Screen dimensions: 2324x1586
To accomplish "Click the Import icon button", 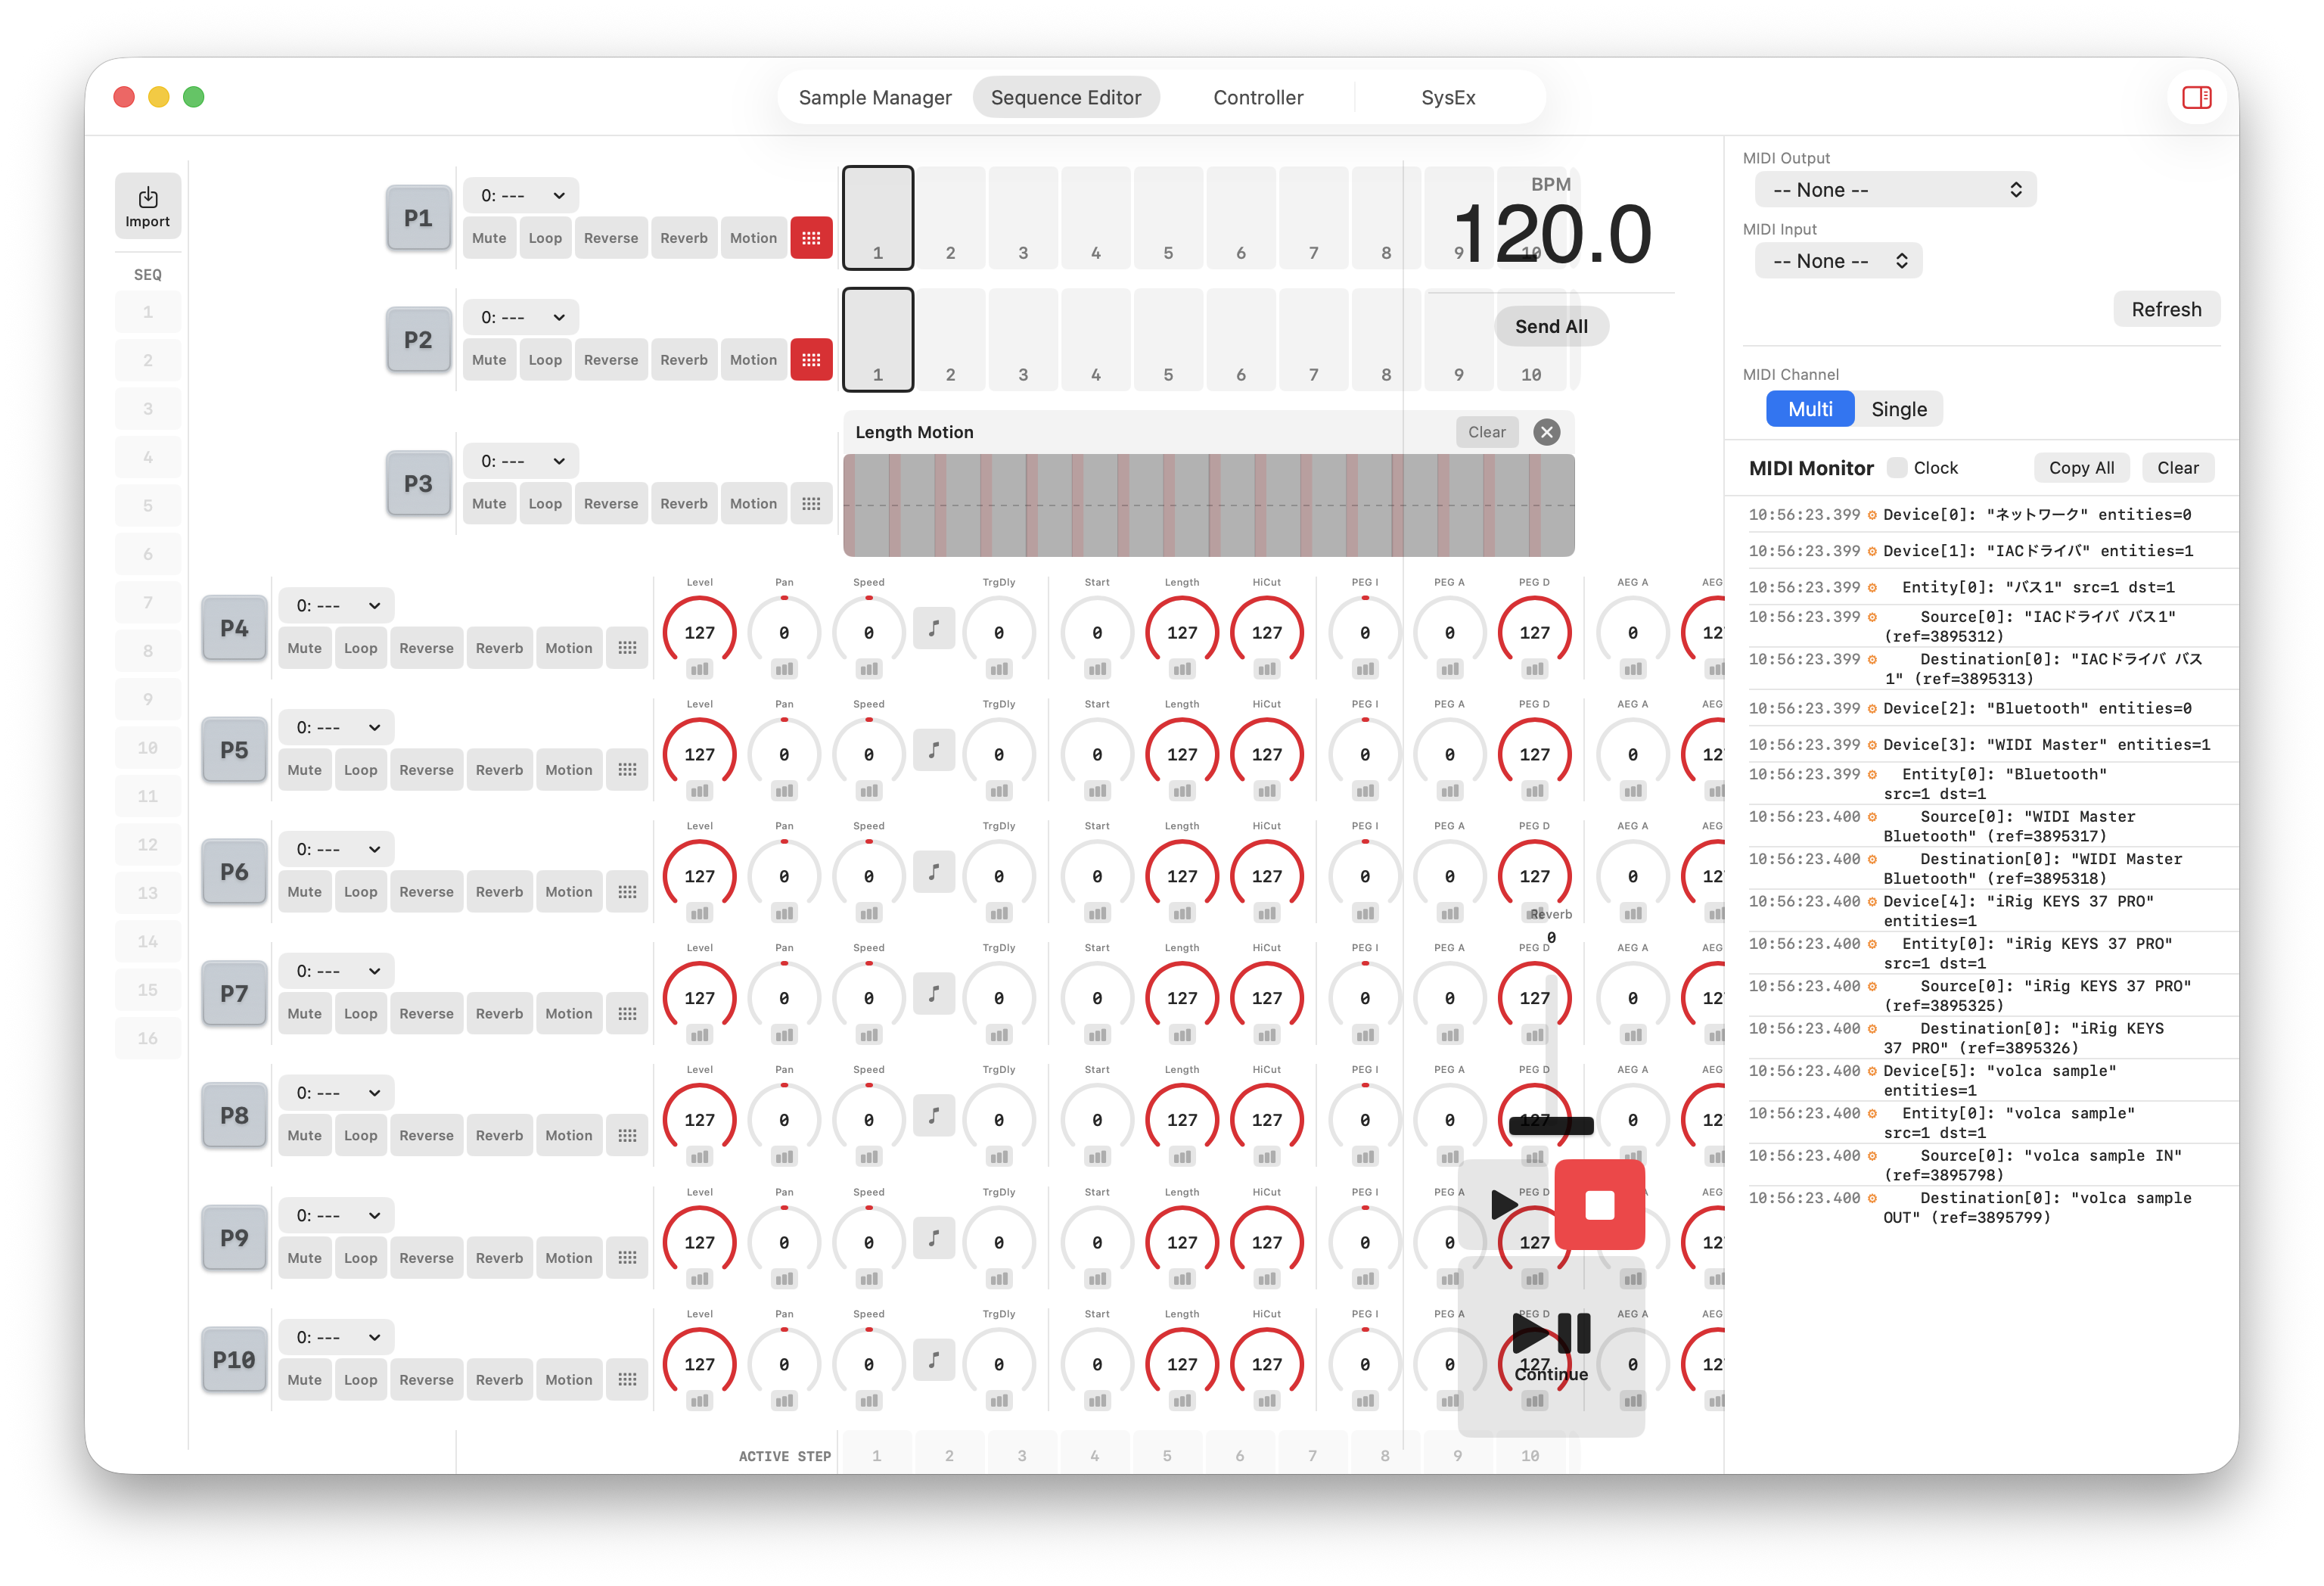I will [147, 206].
